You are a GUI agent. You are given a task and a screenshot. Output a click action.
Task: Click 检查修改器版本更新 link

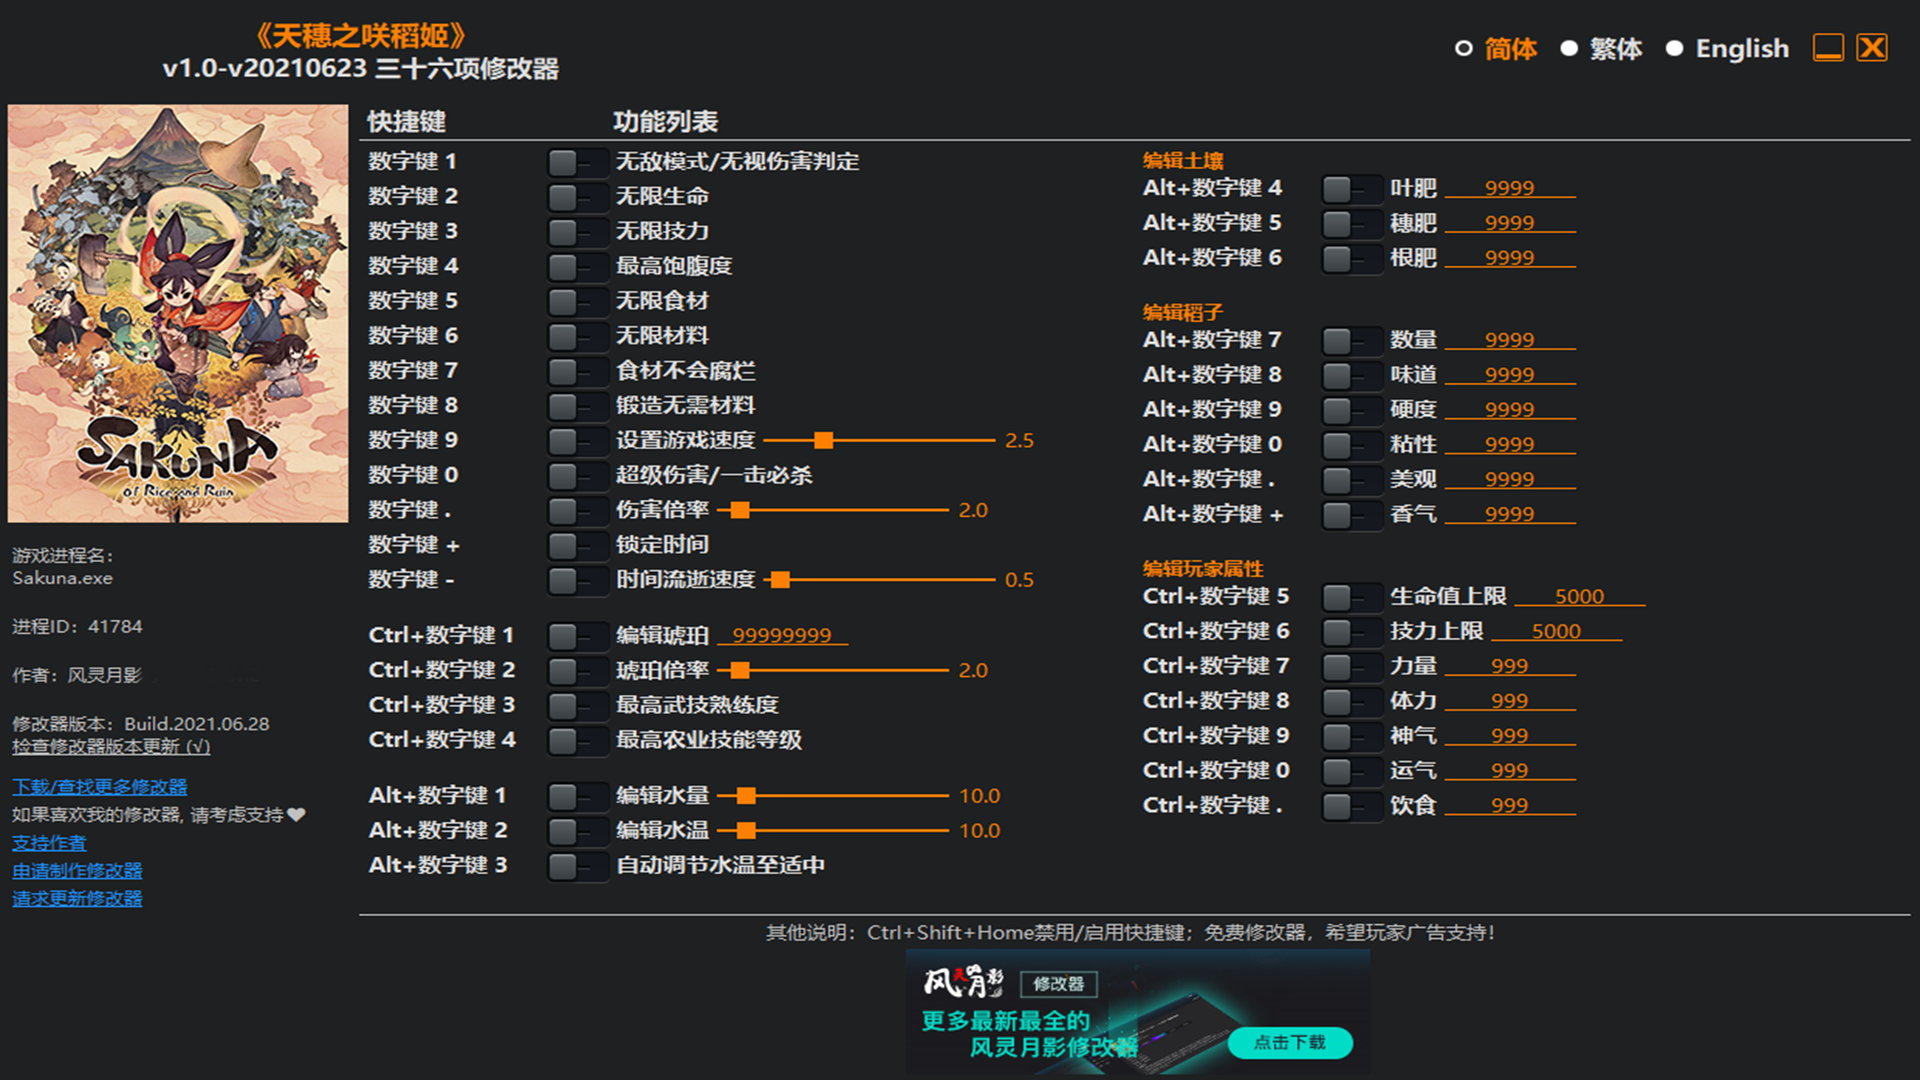[x=111, y=747]
